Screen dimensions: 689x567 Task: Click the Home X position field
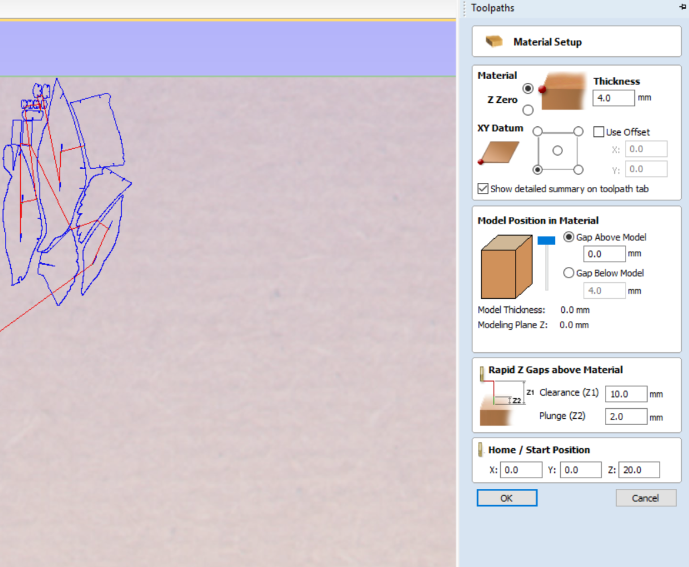coord(521,470)
